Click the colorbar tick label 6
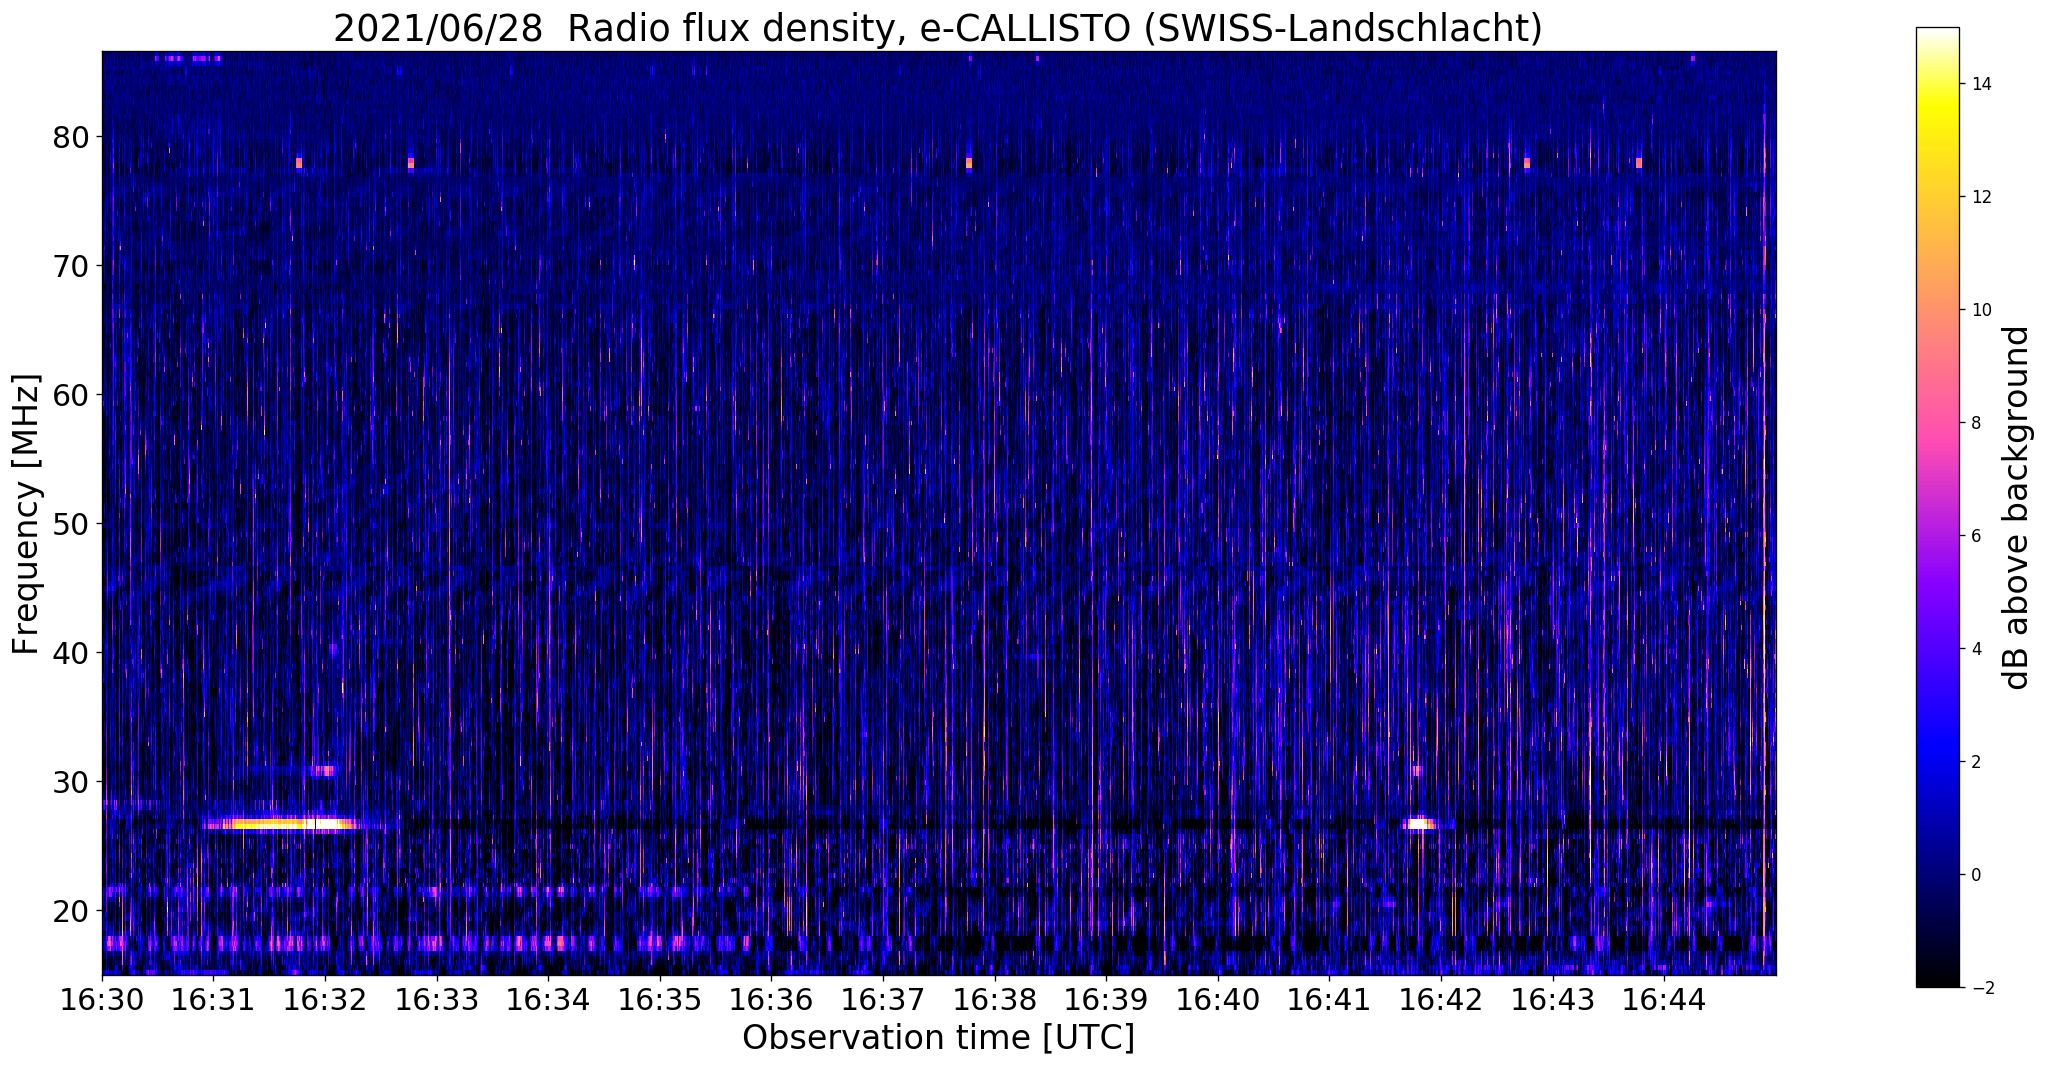This screenshot has width=2047, height=1067. 1975,536
